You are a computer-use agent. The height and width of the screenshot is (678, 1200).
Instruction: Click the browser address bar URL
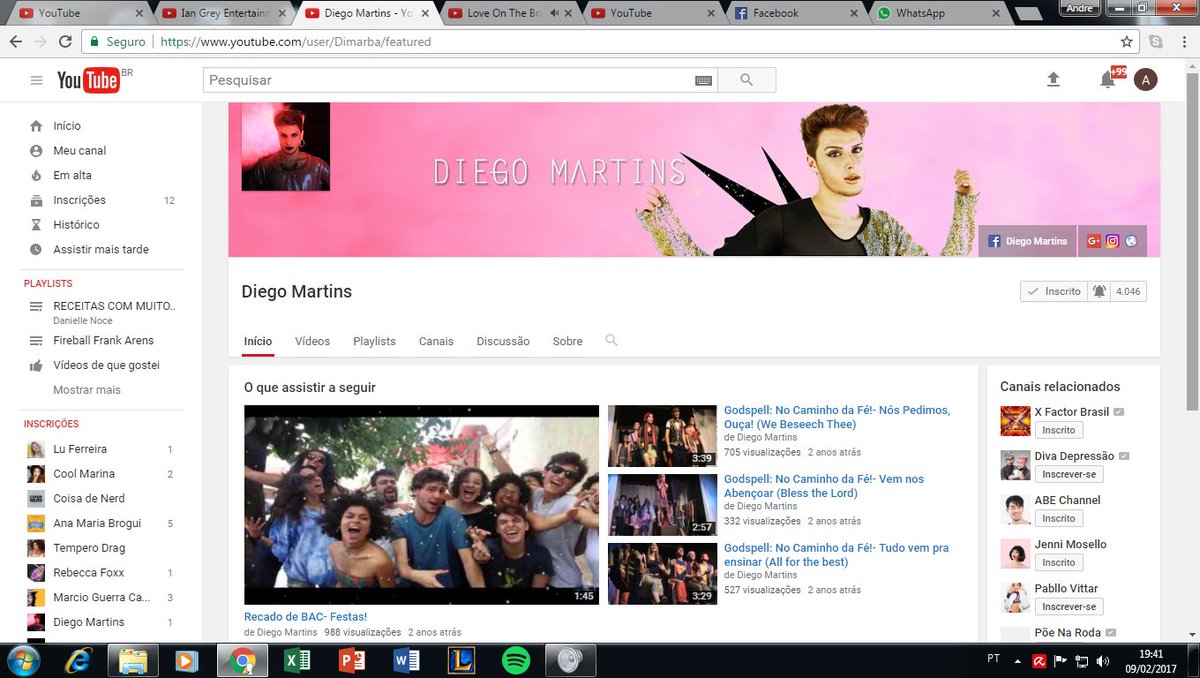(297, 42)
